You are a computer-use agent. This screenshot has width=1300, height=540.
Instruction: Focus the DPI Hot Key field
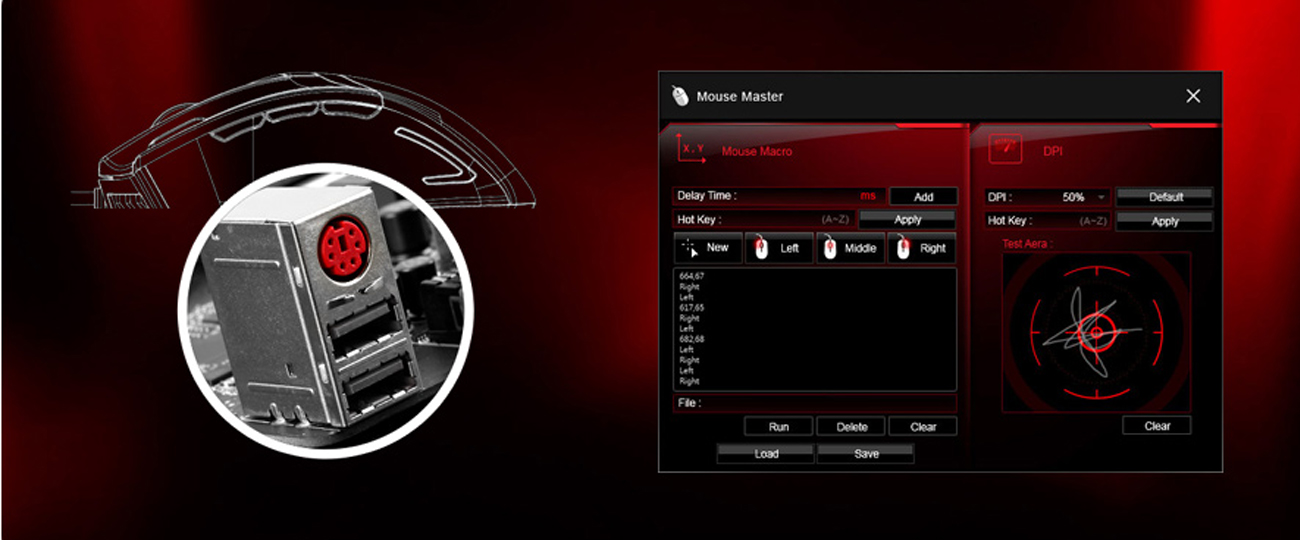(1048, 221)
